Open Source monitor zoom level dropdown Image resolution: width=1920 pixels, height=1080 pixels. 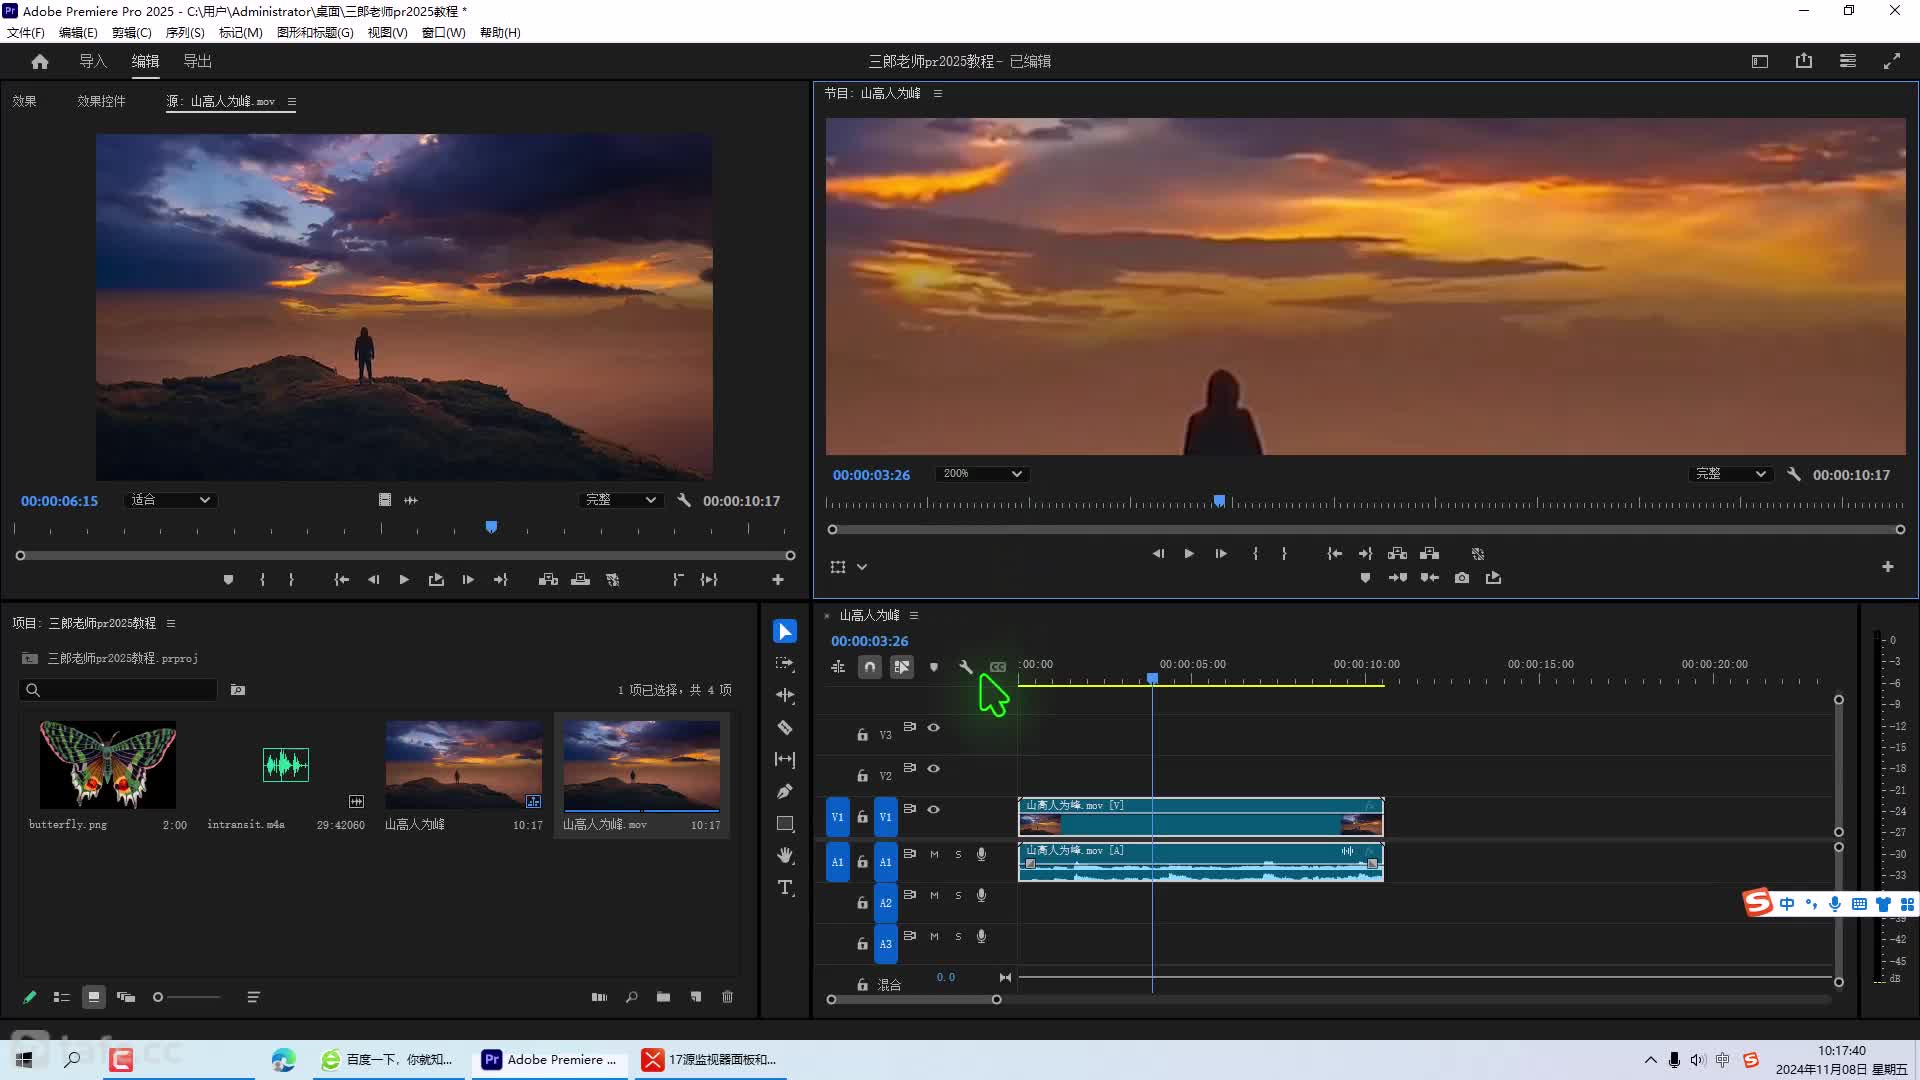point(170,500)
